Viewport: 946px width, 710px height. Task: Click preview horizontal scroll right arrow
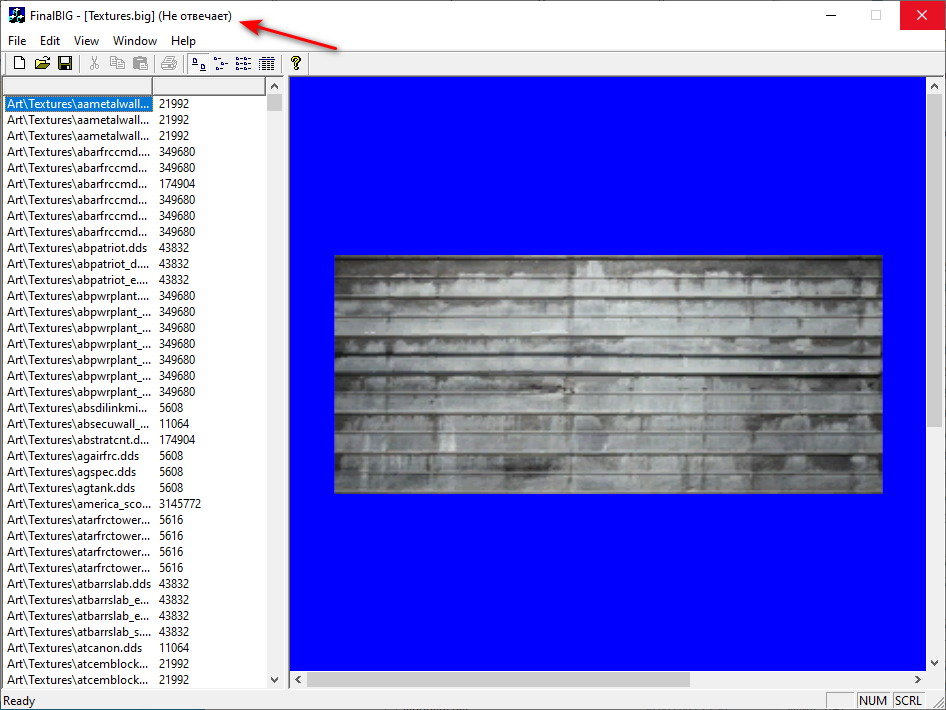click(x=918, y=679)
